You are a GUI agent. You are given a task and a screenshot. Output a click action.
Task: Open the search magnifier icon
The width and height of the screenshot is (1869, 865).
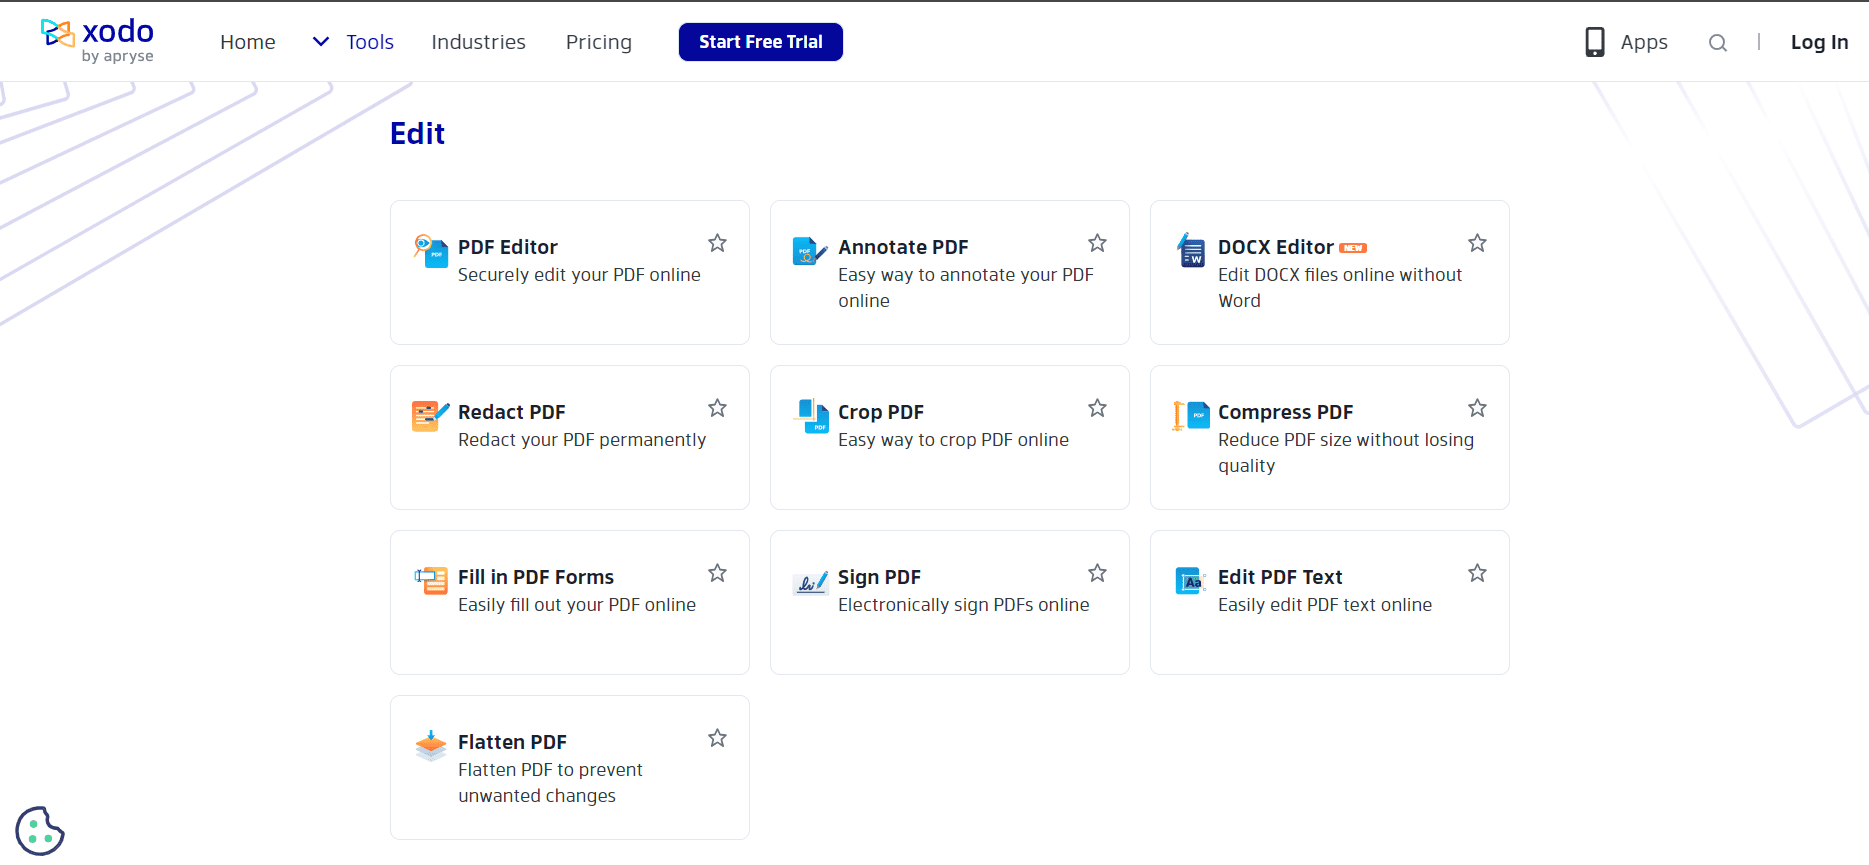point(1718,42)
